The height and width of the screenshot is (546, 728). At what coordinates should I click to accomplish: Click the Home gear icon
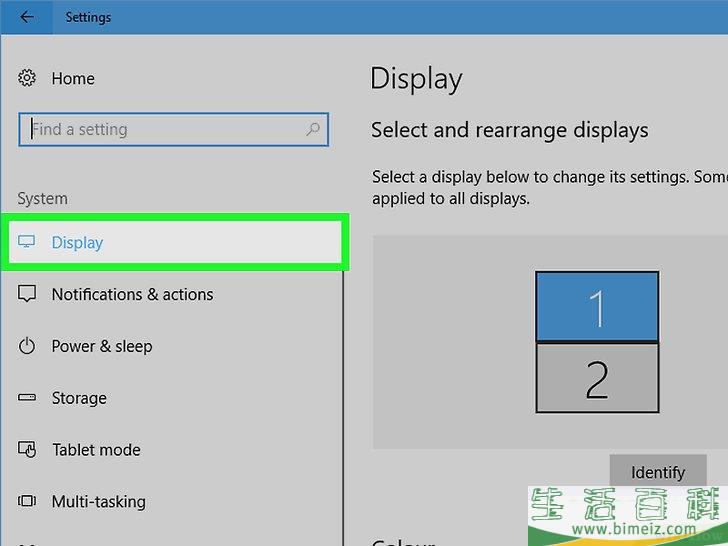point(28,79)
